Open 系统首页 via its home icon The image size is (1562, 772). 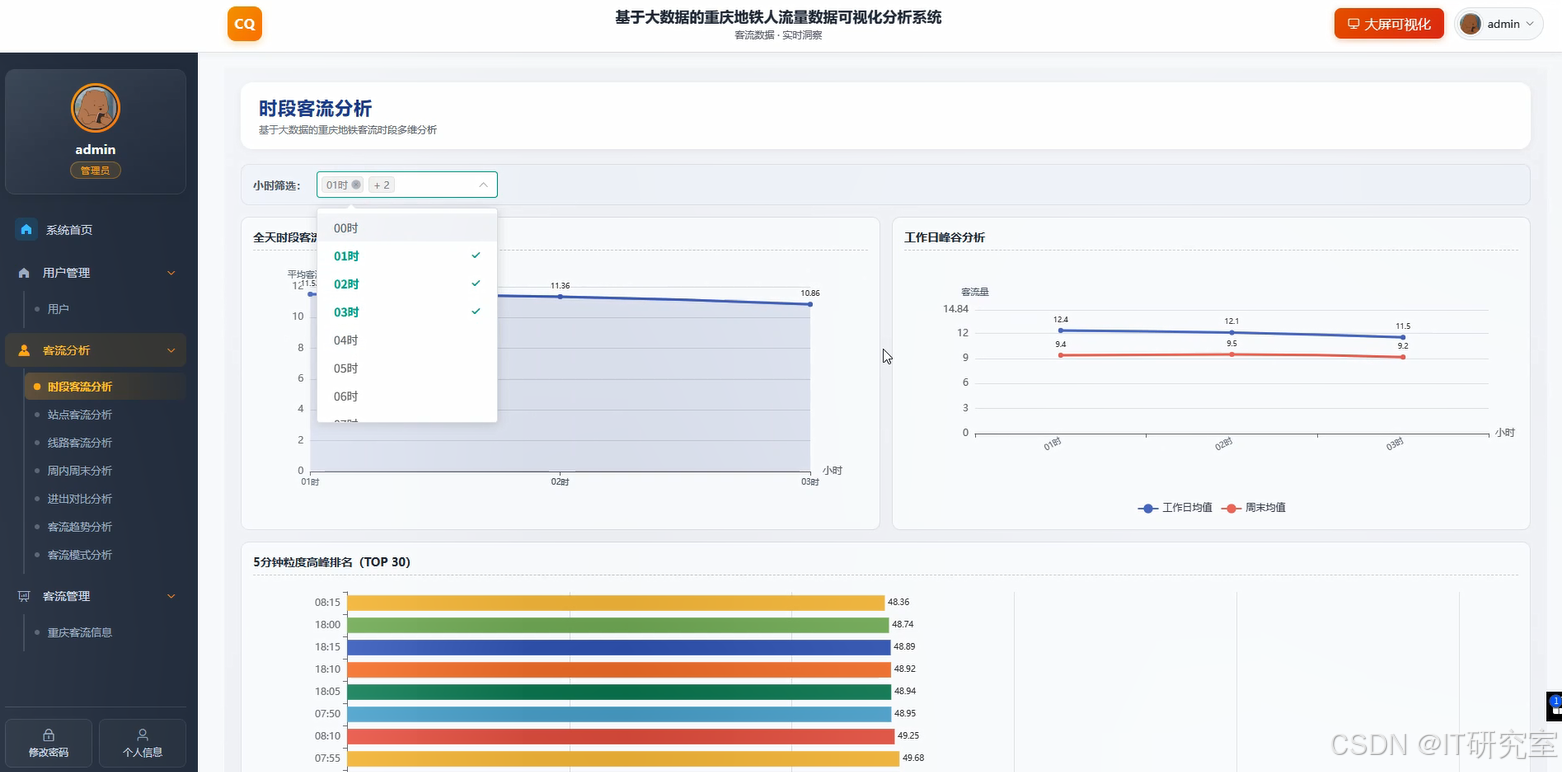[26, 230]
